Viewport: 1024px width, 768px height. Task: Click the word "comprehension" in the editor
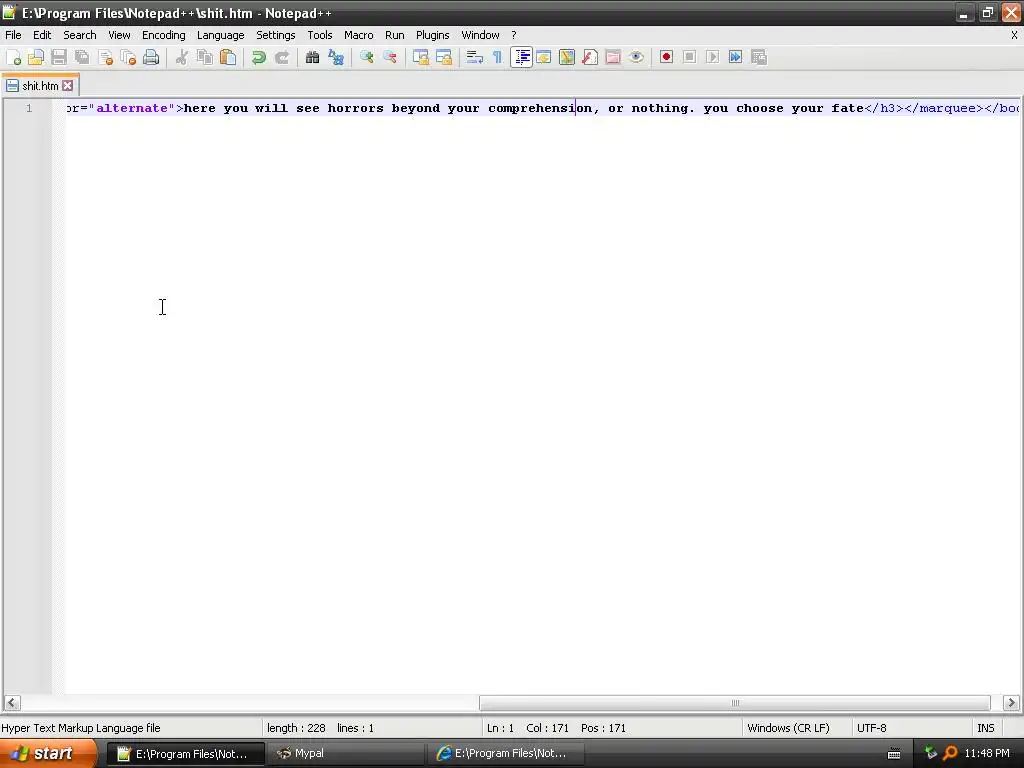coord(540,108)
